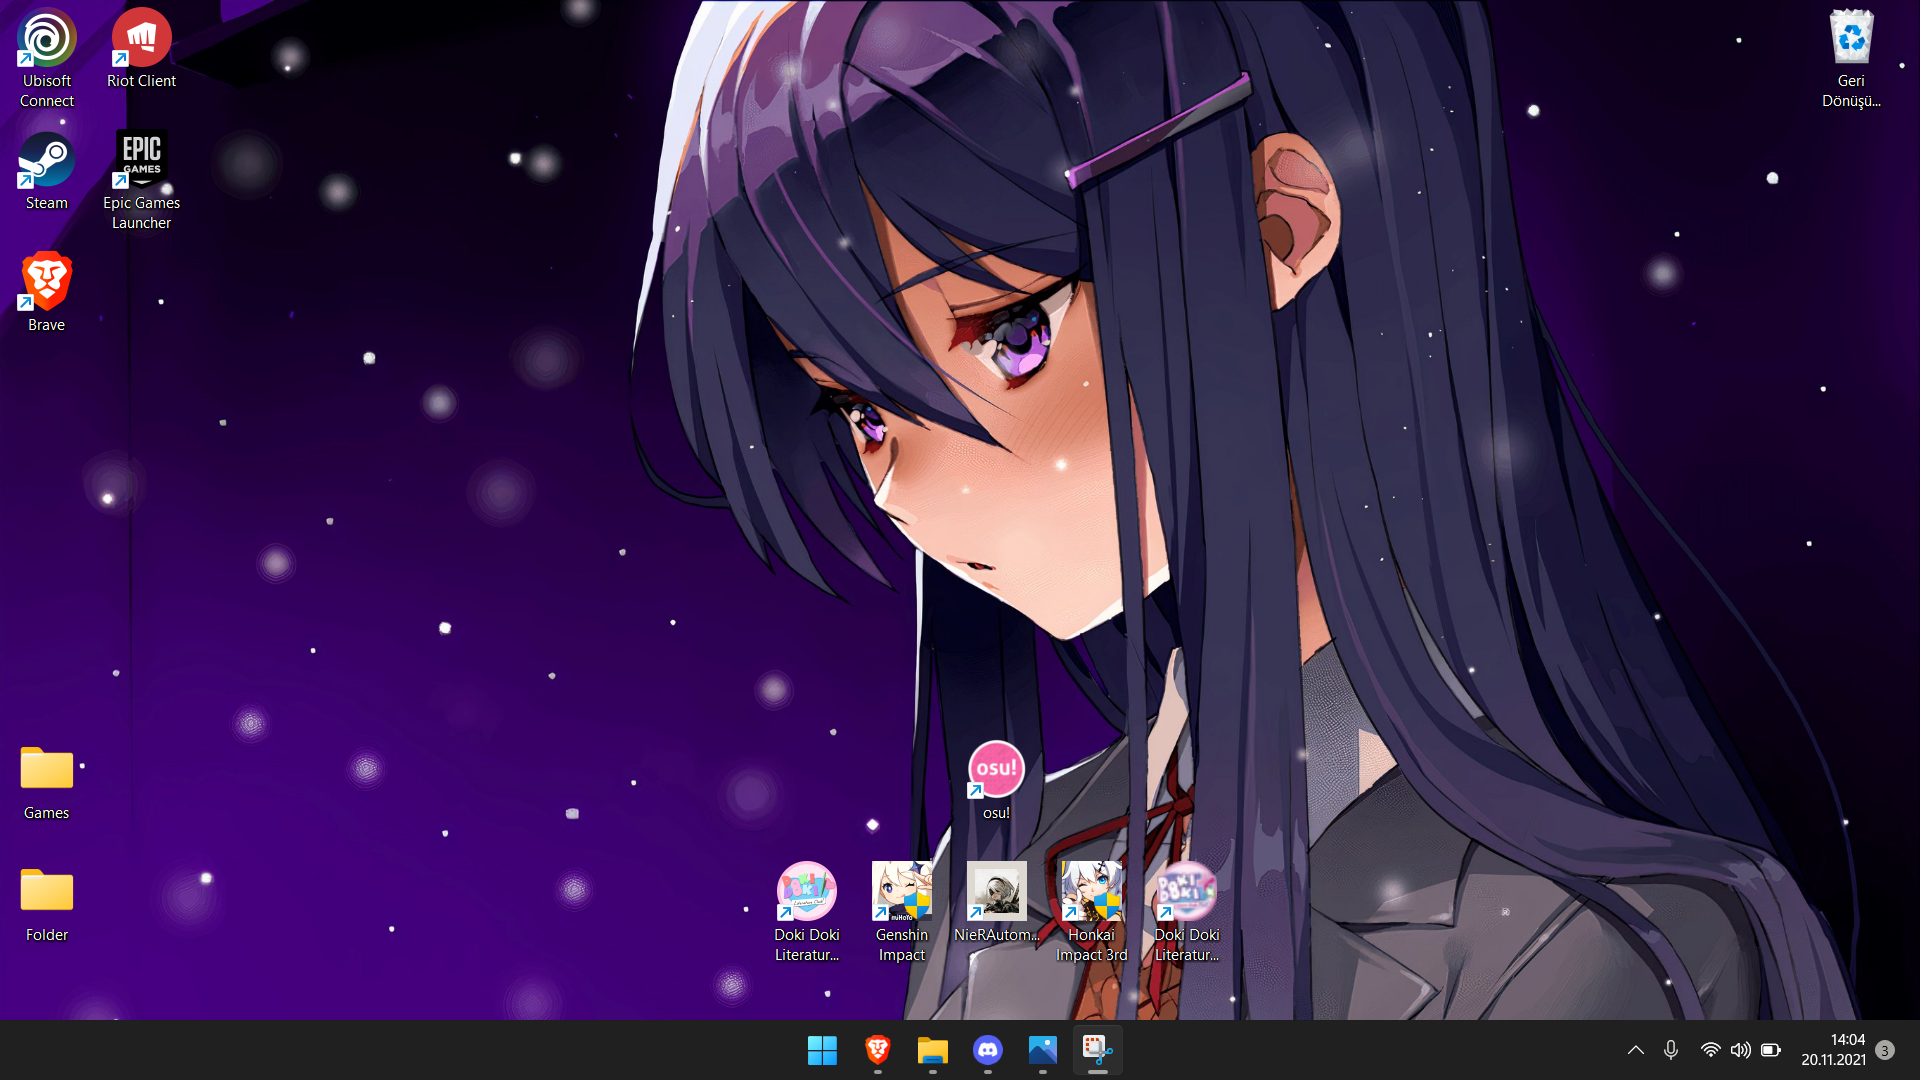The width and height of the screenshot is (1920, 1080).
Task: Switch to the active Snipping Tool window
Action: click(1097, 1050)
